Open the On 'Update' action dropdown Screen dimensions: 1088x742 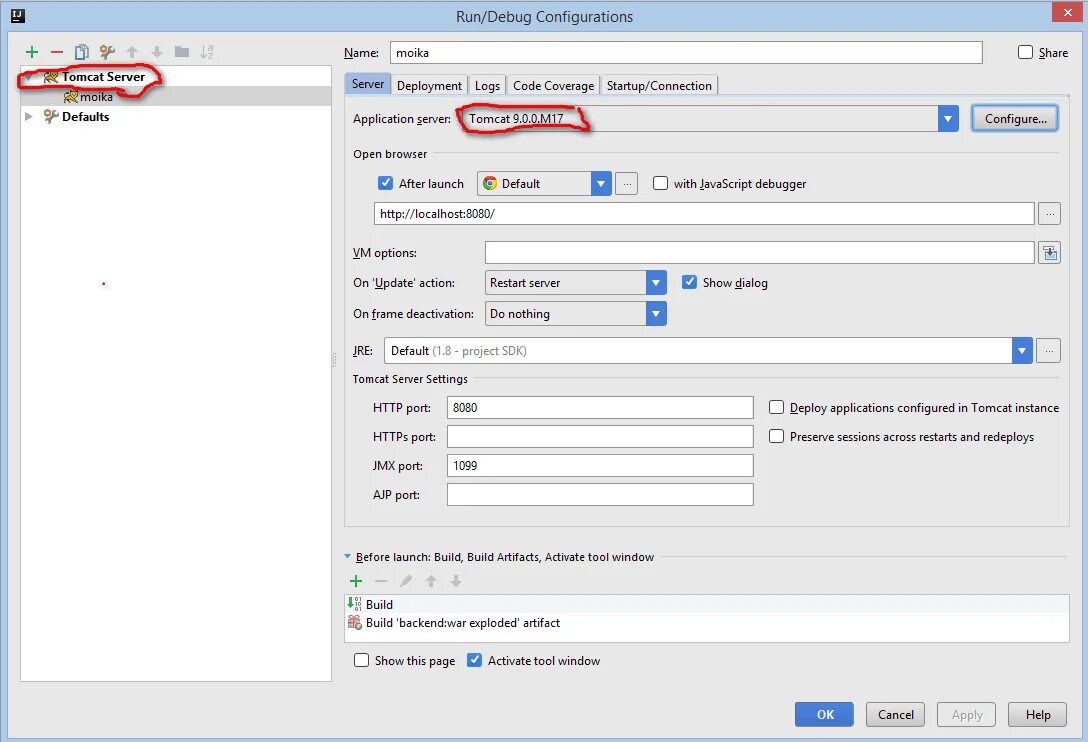click(x=656, y=283)
